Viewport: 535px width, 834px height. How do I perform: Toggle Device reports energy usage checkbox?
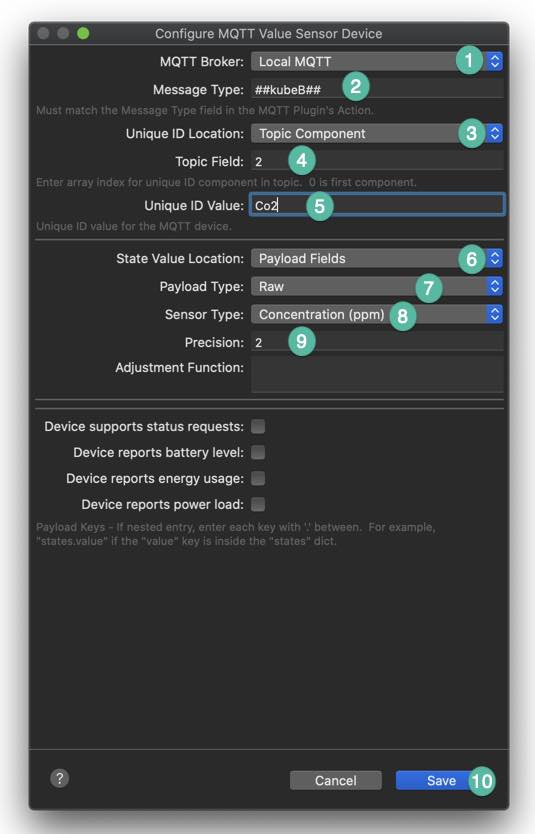coord(258,479)
